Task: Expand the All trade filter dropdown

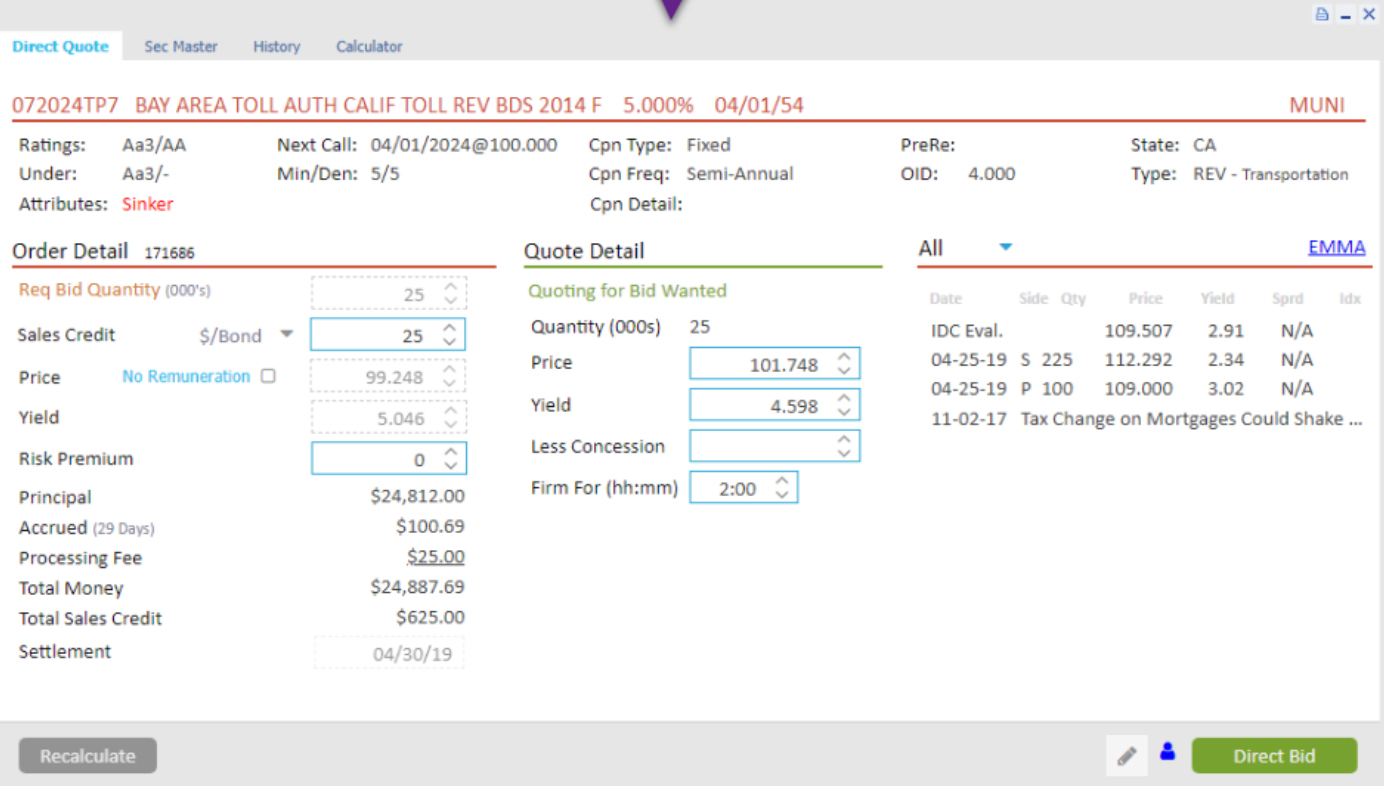Action: point(1005,247)
